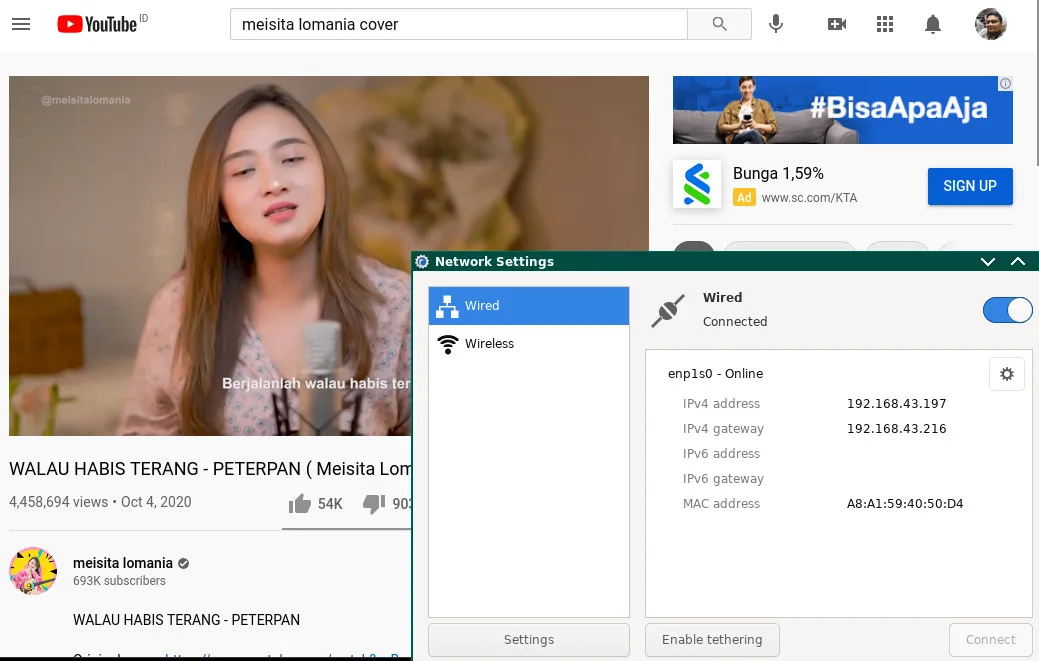
Task: Open the YouTube apps grid icon
Action: [885, 25]
